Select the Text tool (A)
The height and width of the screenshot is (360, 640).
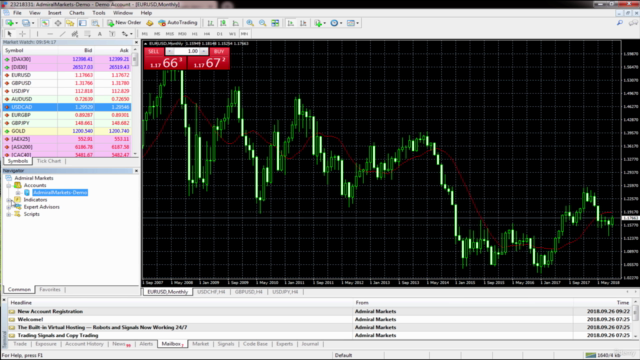(x=100, y=34)
